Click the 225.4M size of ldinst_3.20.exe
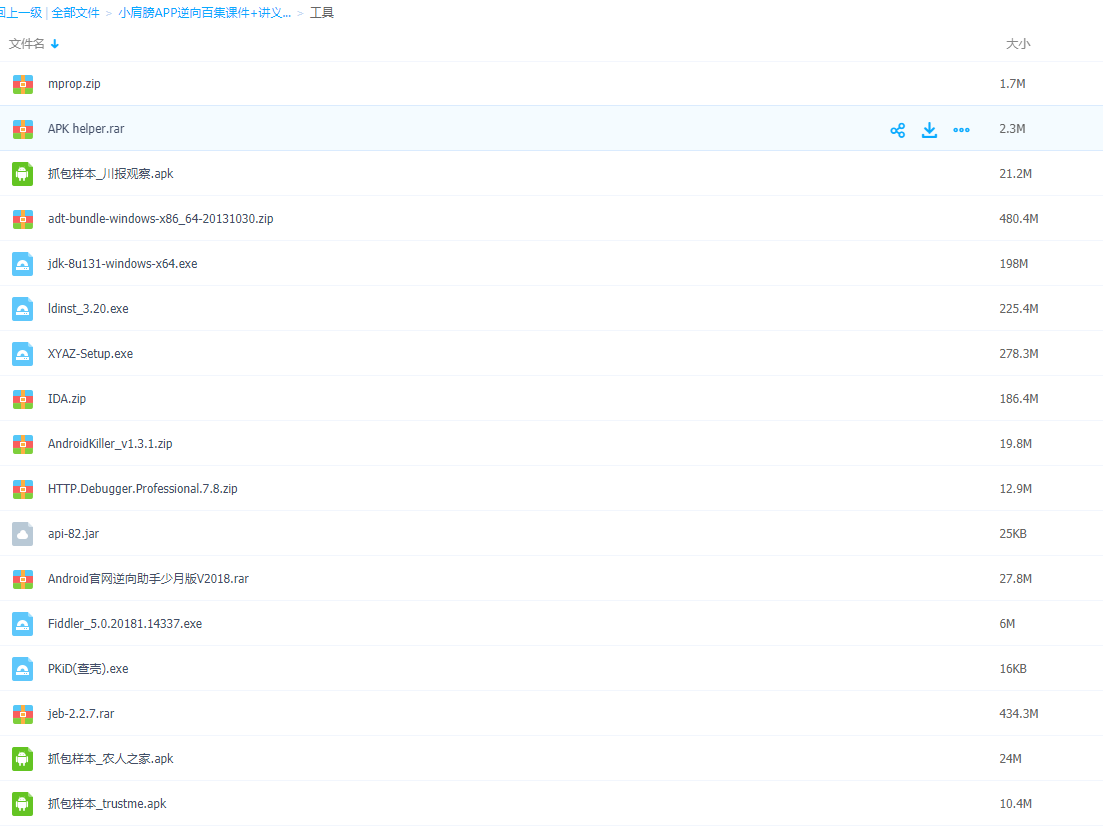Viewport: 1103px width, 826px height. 1019,309
